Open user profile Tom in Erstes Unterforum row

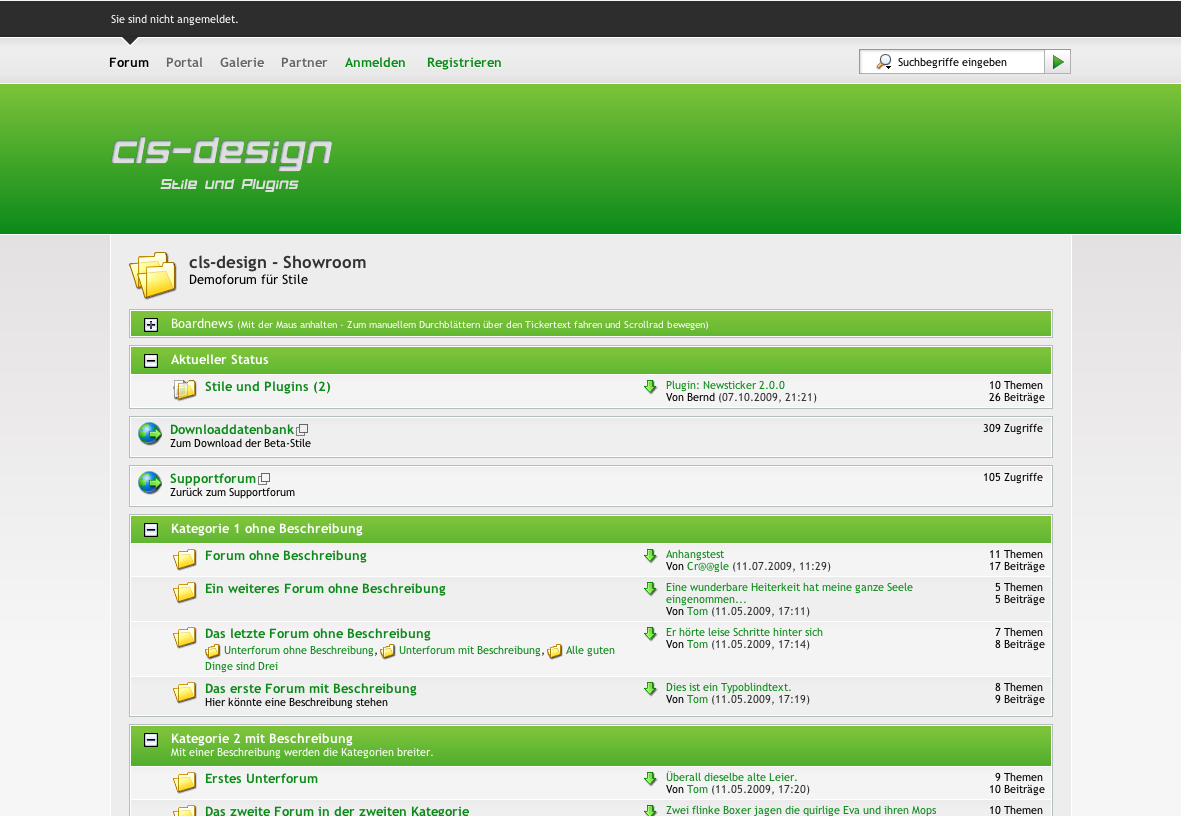(697, 790)
